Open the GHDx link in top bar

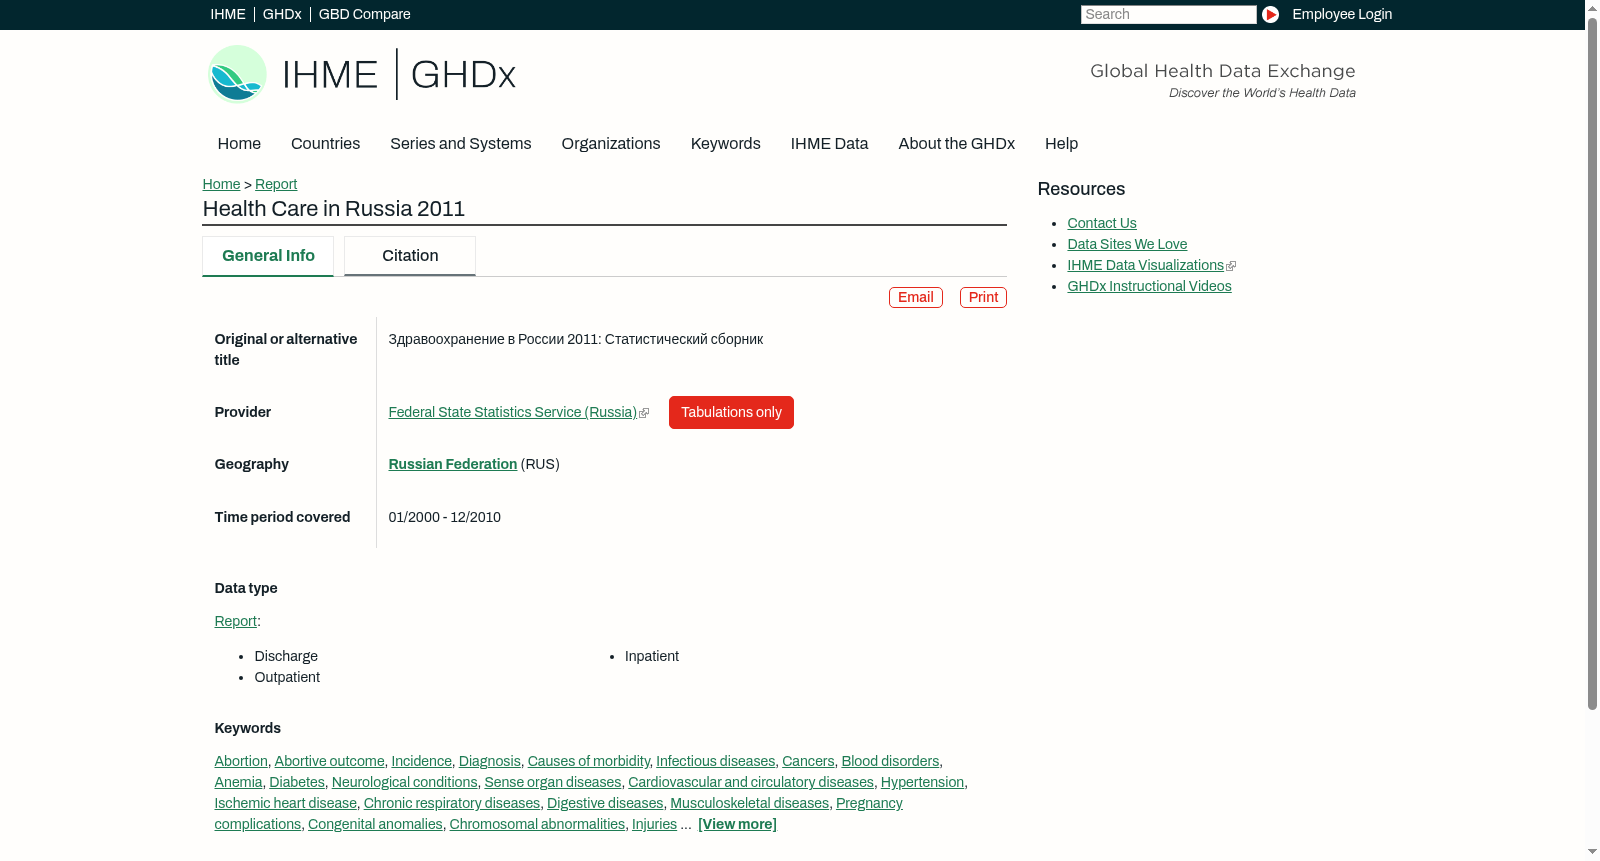point(282,14)
